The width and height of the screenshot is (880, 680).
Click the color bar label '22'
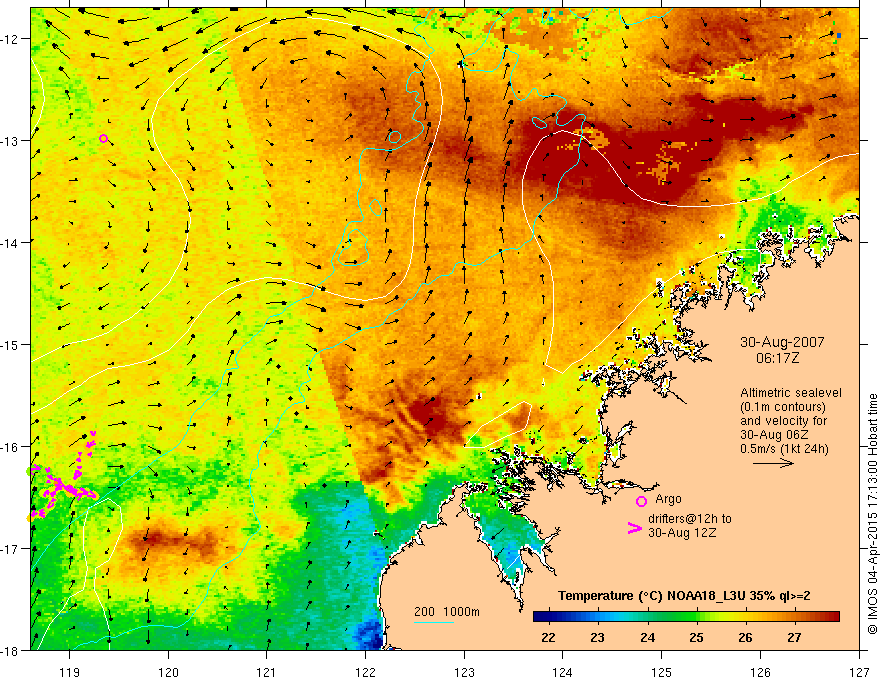pos(548,637)
